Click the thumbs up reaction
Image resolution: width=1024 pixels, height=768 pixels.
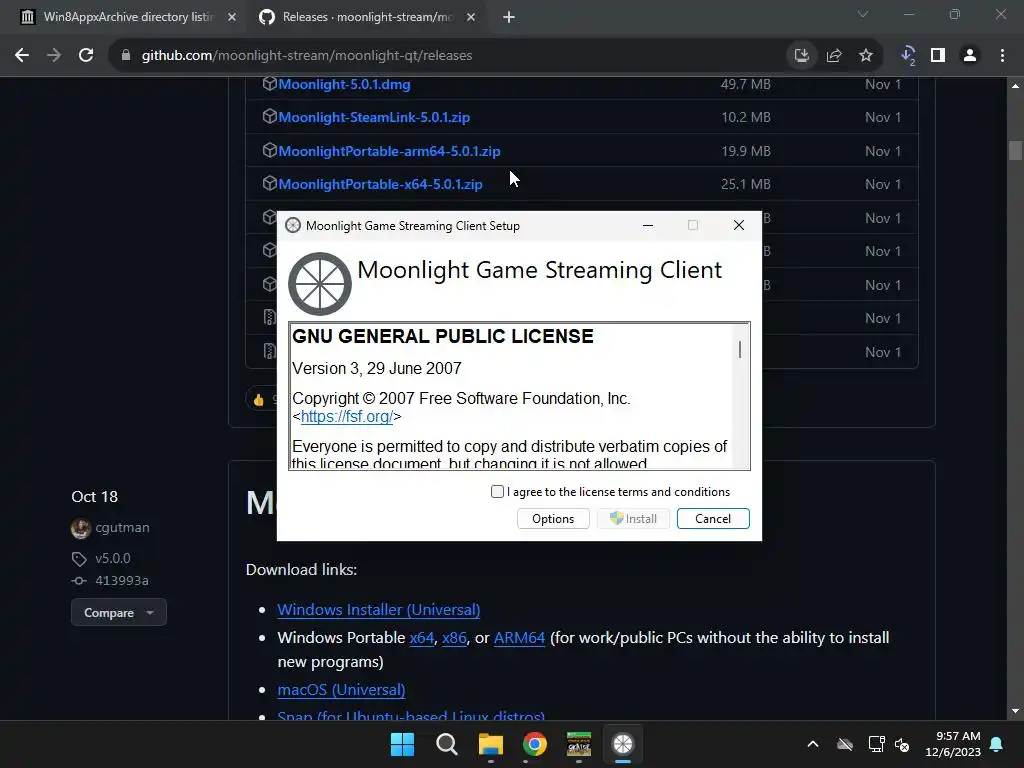coord(261,399)
